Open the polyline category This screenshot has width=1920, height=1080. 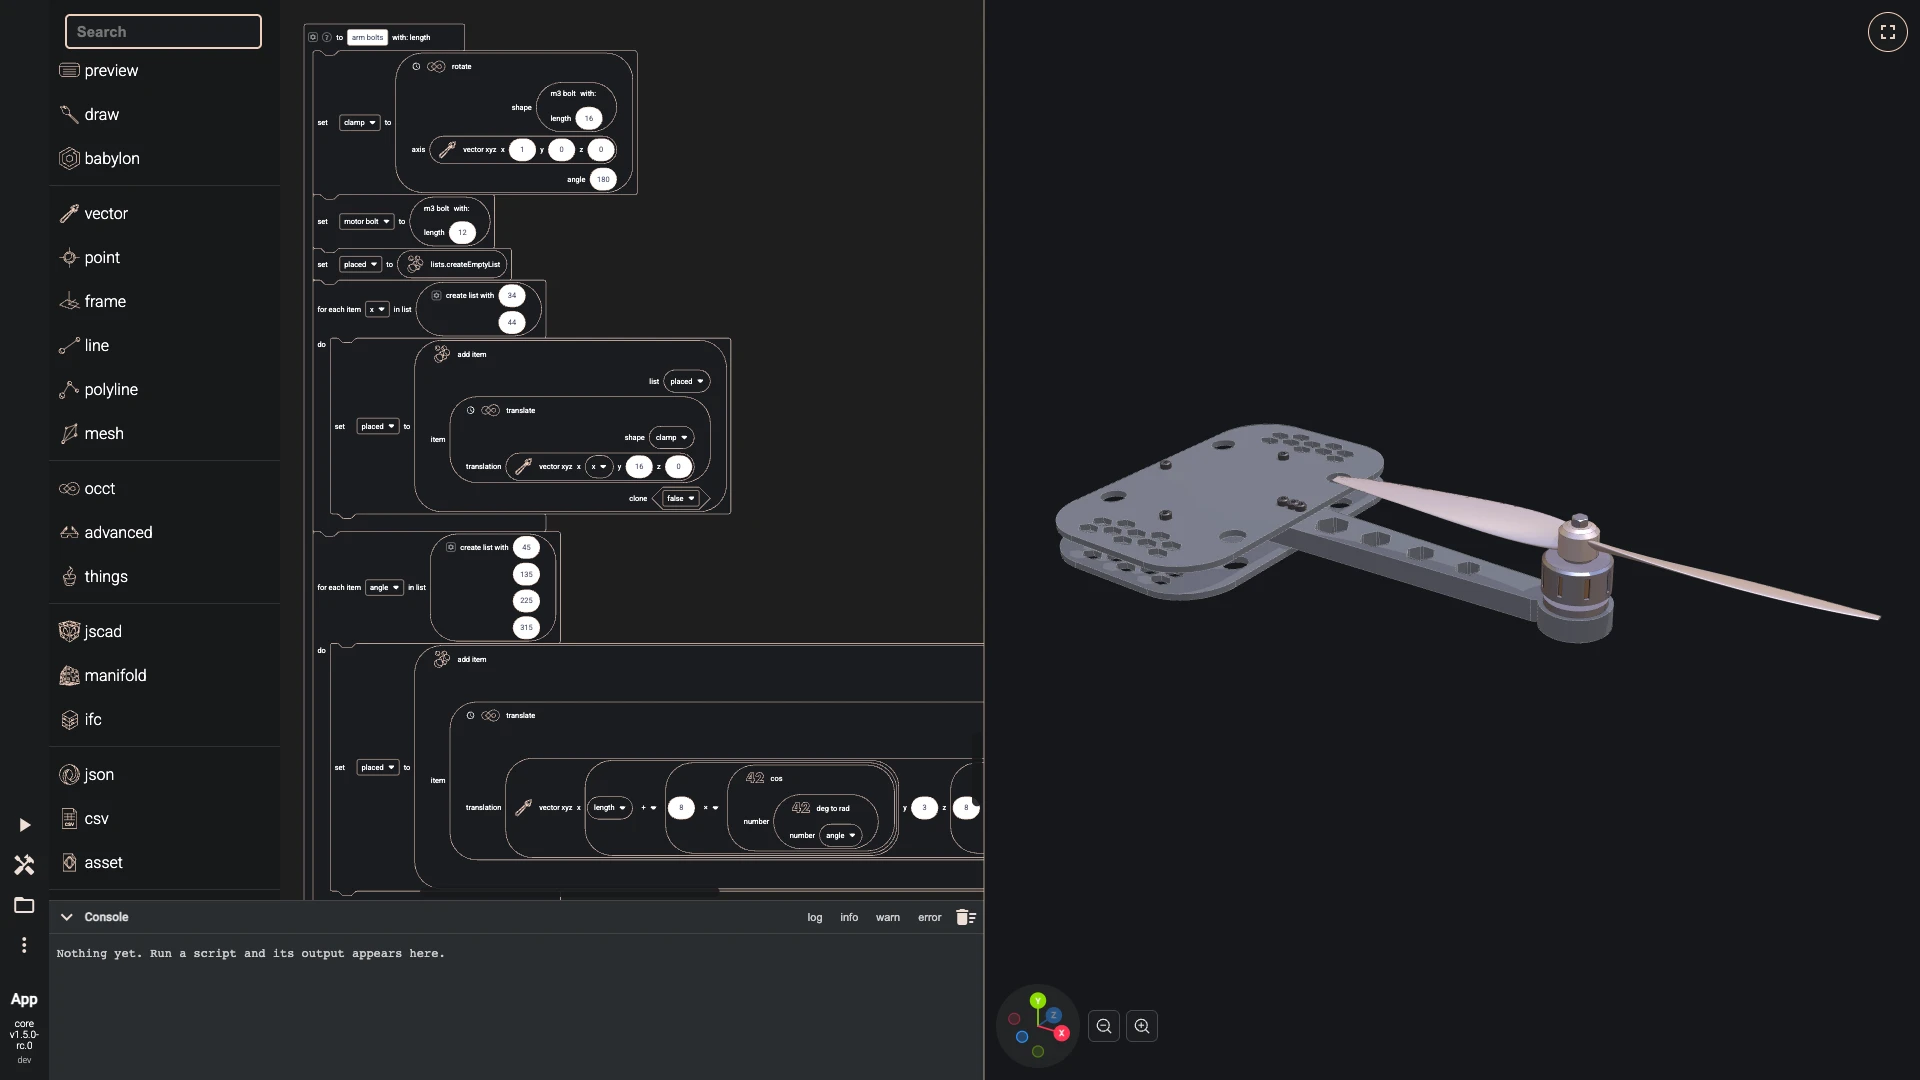pyautogui.click(x=164, y=389)
